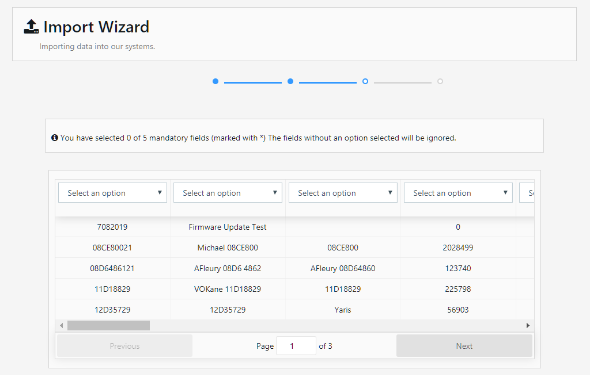Select cell VOKane 11D18829
Image resolution: width=590 pixels, height=377 pixels.
pyautogui.click(x=227, y=289)
